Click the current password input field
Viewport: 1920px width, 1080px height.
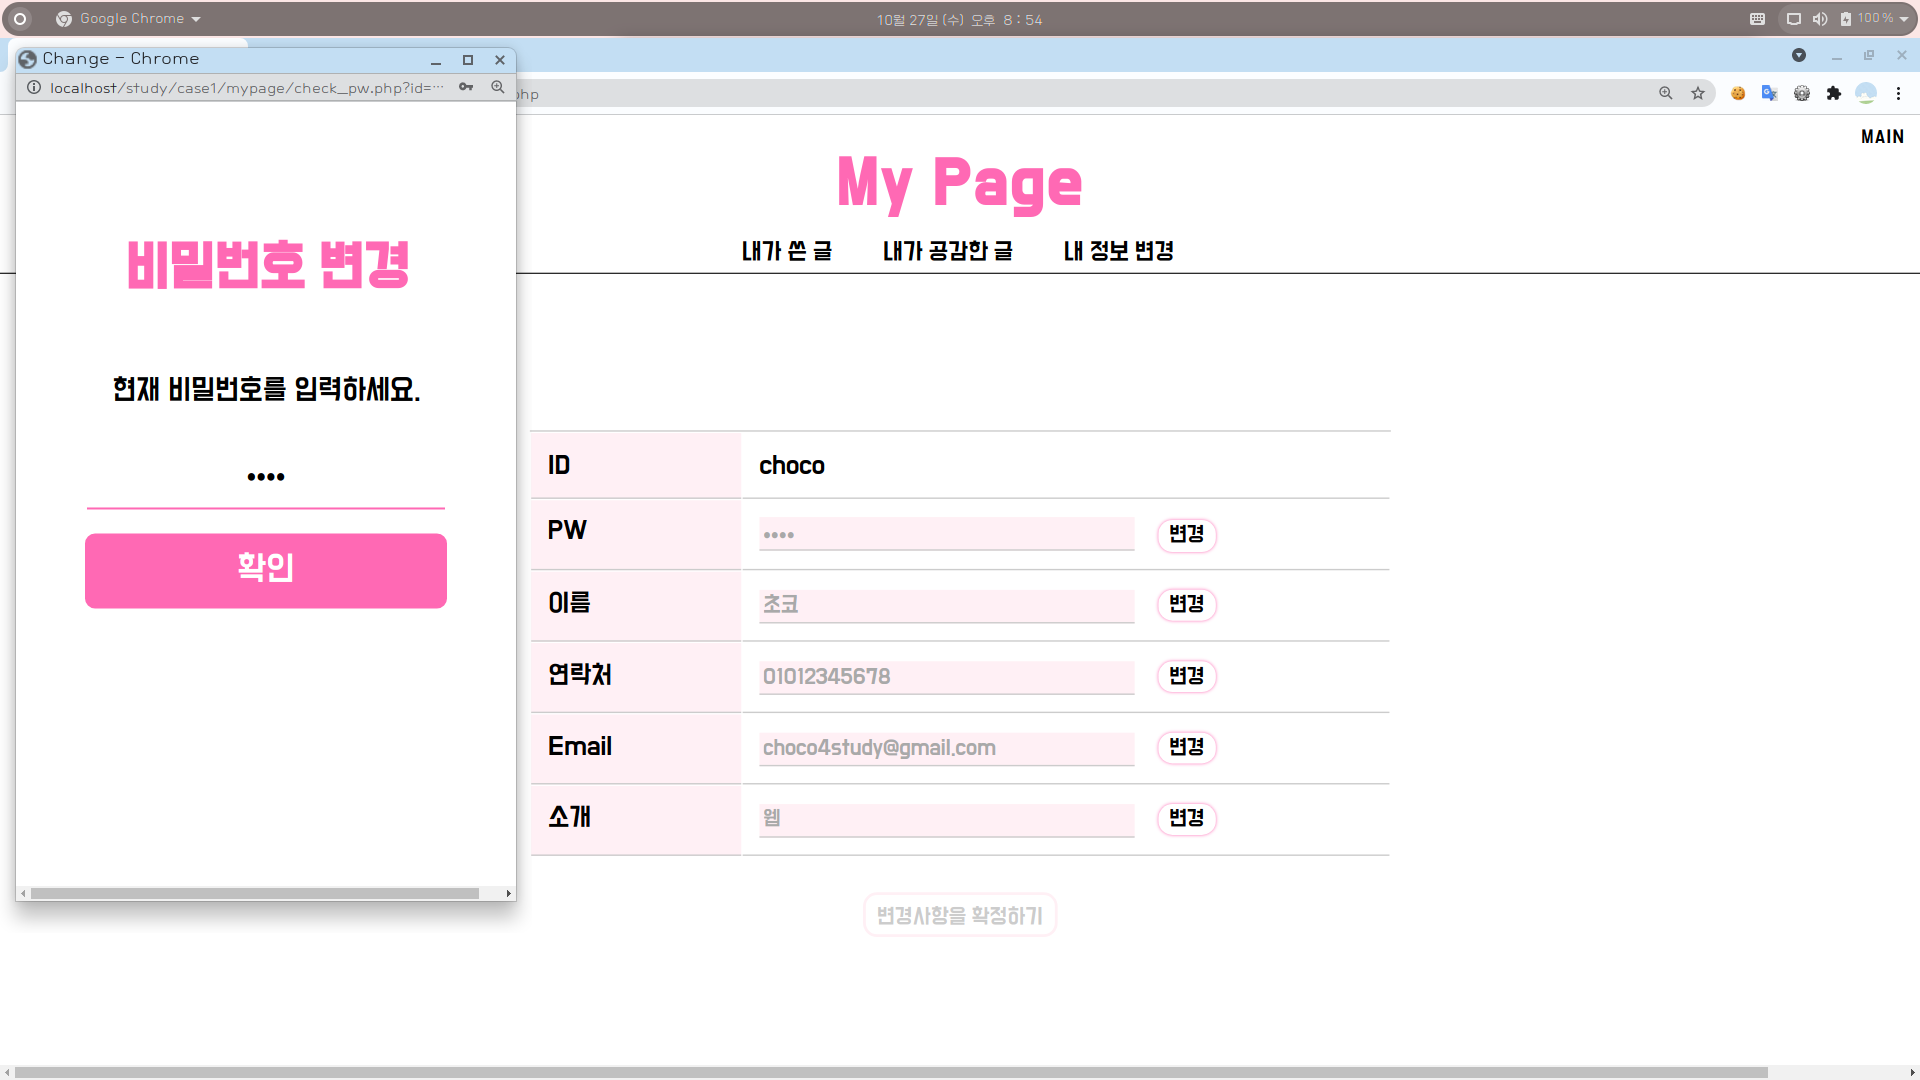point(265,478)
